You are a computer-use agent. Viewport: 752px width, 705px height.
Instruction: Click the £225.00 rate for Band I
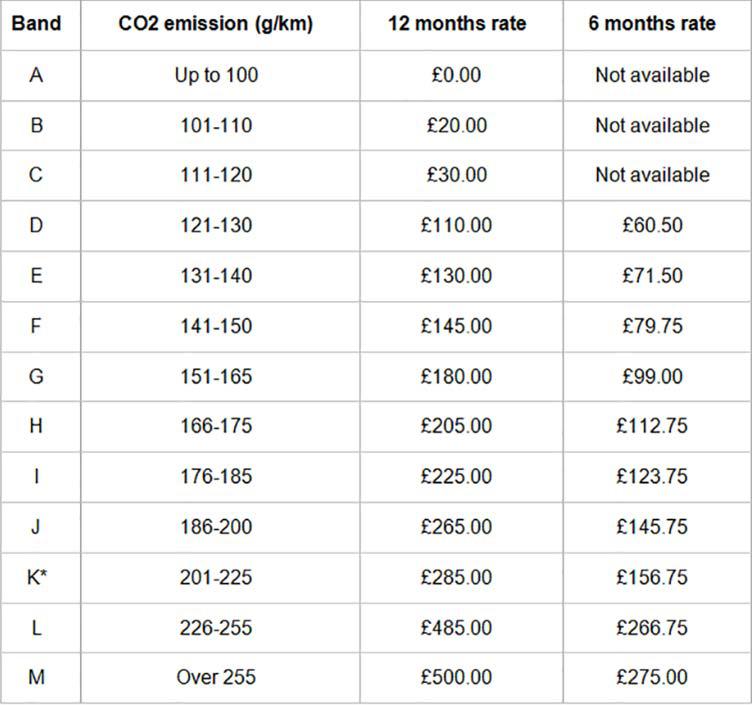[x=457, y=476]
